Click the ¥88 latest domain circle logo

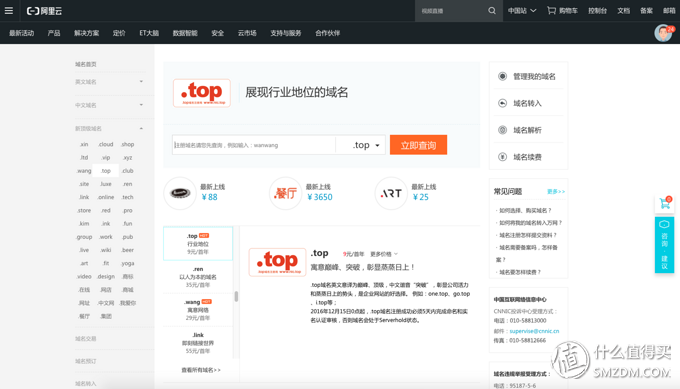(x=180, y=193)
